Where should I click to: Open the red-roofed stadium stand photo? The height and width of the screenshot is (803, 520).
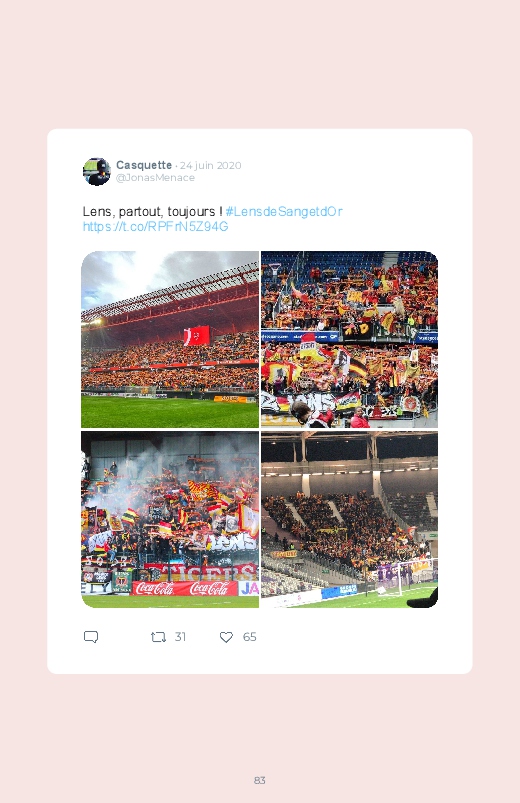[170, 339]
